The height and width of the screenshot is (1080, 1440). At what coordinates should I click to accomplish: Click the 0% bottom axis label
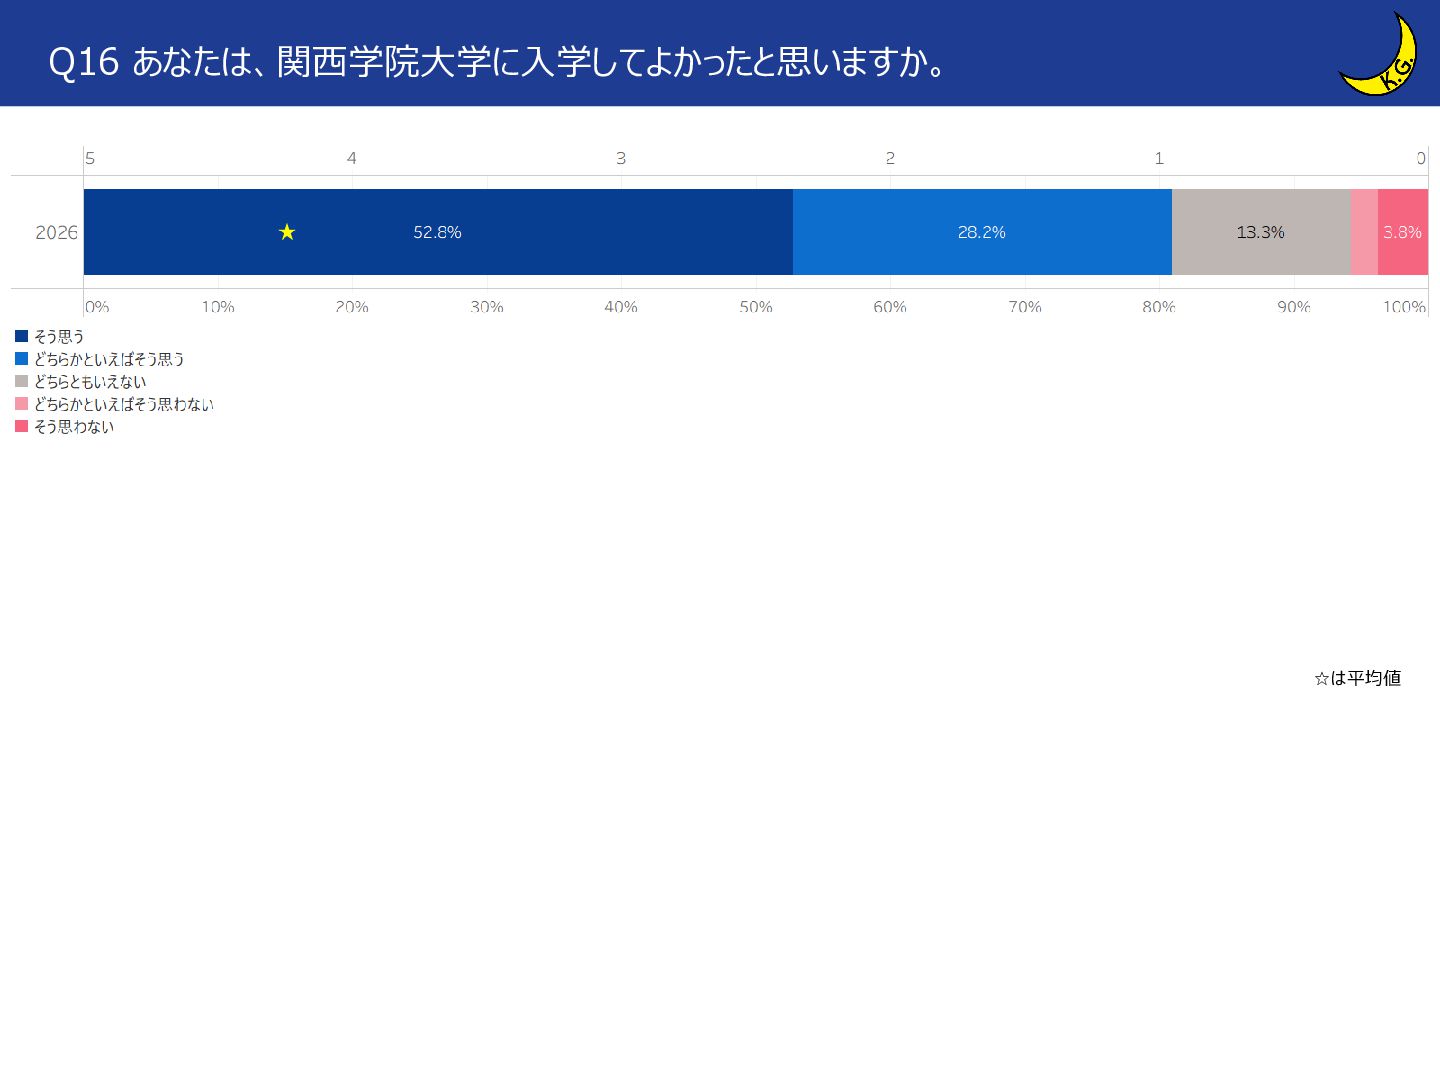[97, 307]
